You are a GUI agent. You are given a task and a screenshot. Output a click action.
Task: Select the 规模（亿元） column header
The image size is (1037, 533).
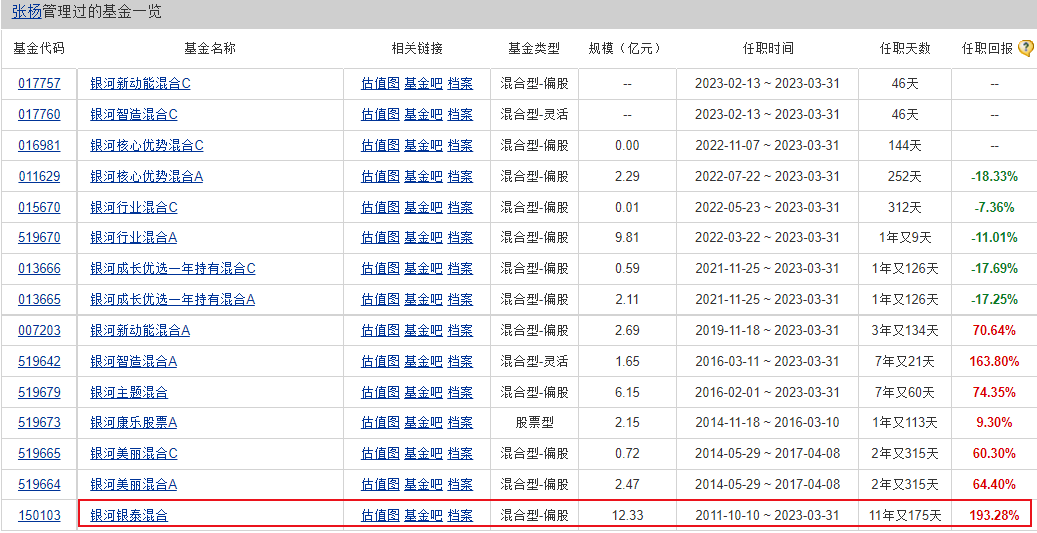pyautogui.click(x=626, y=48)
